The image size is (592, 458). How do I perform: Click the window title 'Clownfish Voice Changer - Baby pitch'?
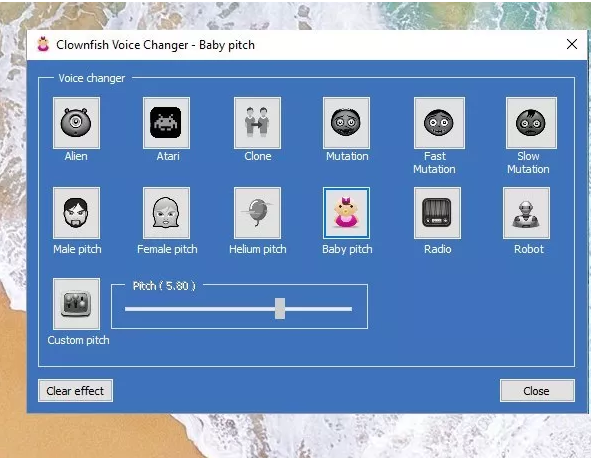pos(155,45)
